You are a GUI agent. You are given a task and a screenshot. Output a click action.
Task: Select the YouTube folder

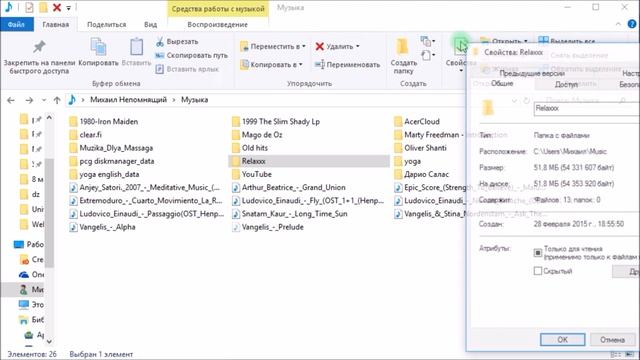[251, 174]
